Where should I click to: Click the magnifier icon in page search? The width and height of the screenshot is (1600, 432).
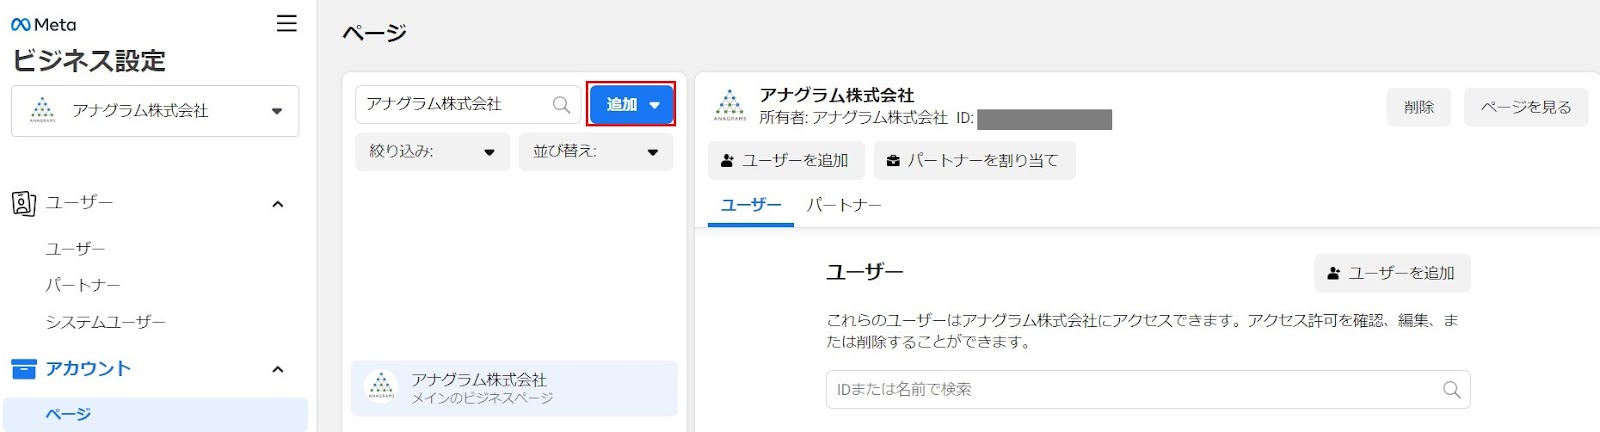[562, 104]
